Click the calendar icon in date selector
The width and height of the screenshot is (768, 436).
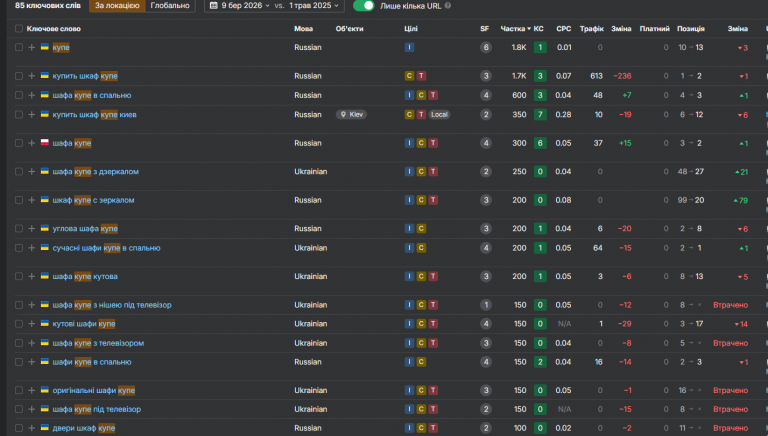pyautogui.click(x=214, y=6)
